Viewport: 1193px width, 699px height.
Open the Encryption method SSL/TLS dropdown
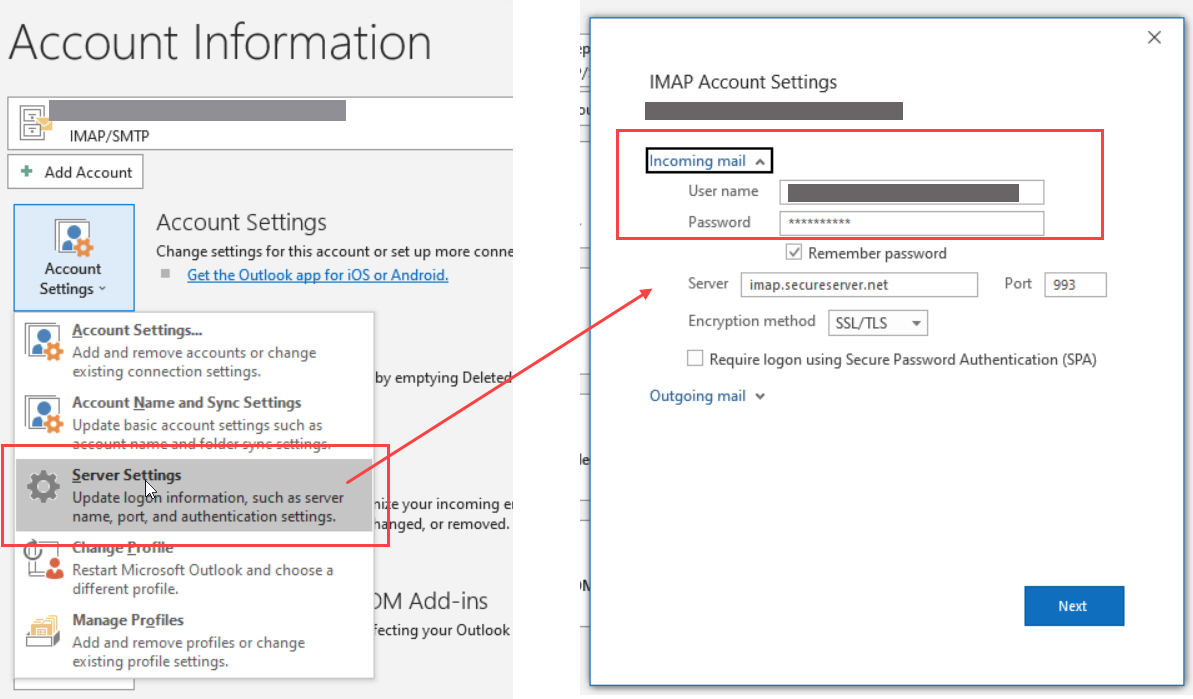[x=877, y=322]
